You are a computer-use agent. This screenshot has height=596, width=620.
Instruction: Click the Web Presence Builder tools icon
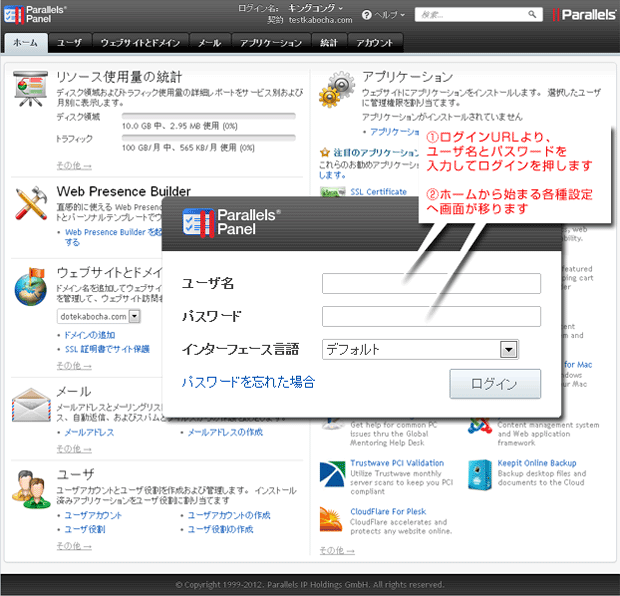point(31,203)
